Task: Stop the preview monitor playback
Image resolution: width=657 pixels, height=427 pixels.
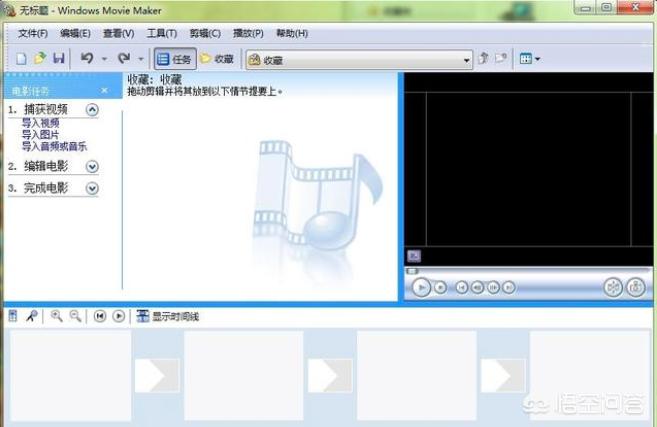Action: pos(440,287)
